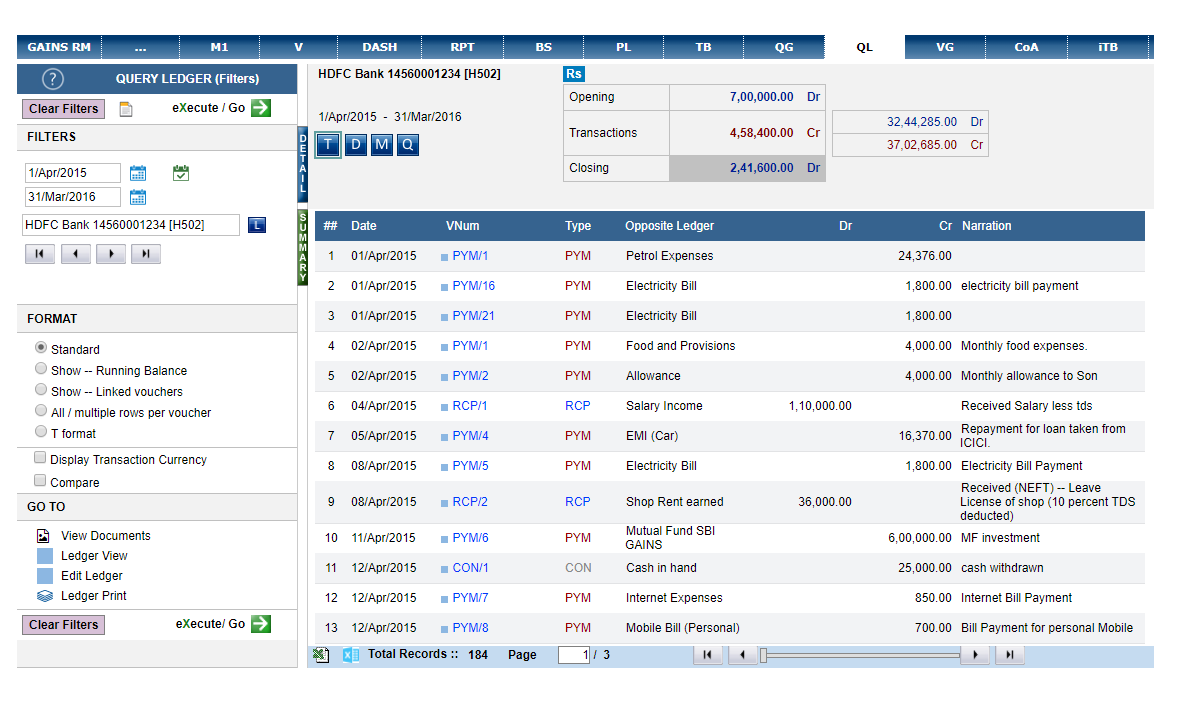1179x705 pixels.
Task: Click the top Clear Filters button
Action: tap(64, 109)
